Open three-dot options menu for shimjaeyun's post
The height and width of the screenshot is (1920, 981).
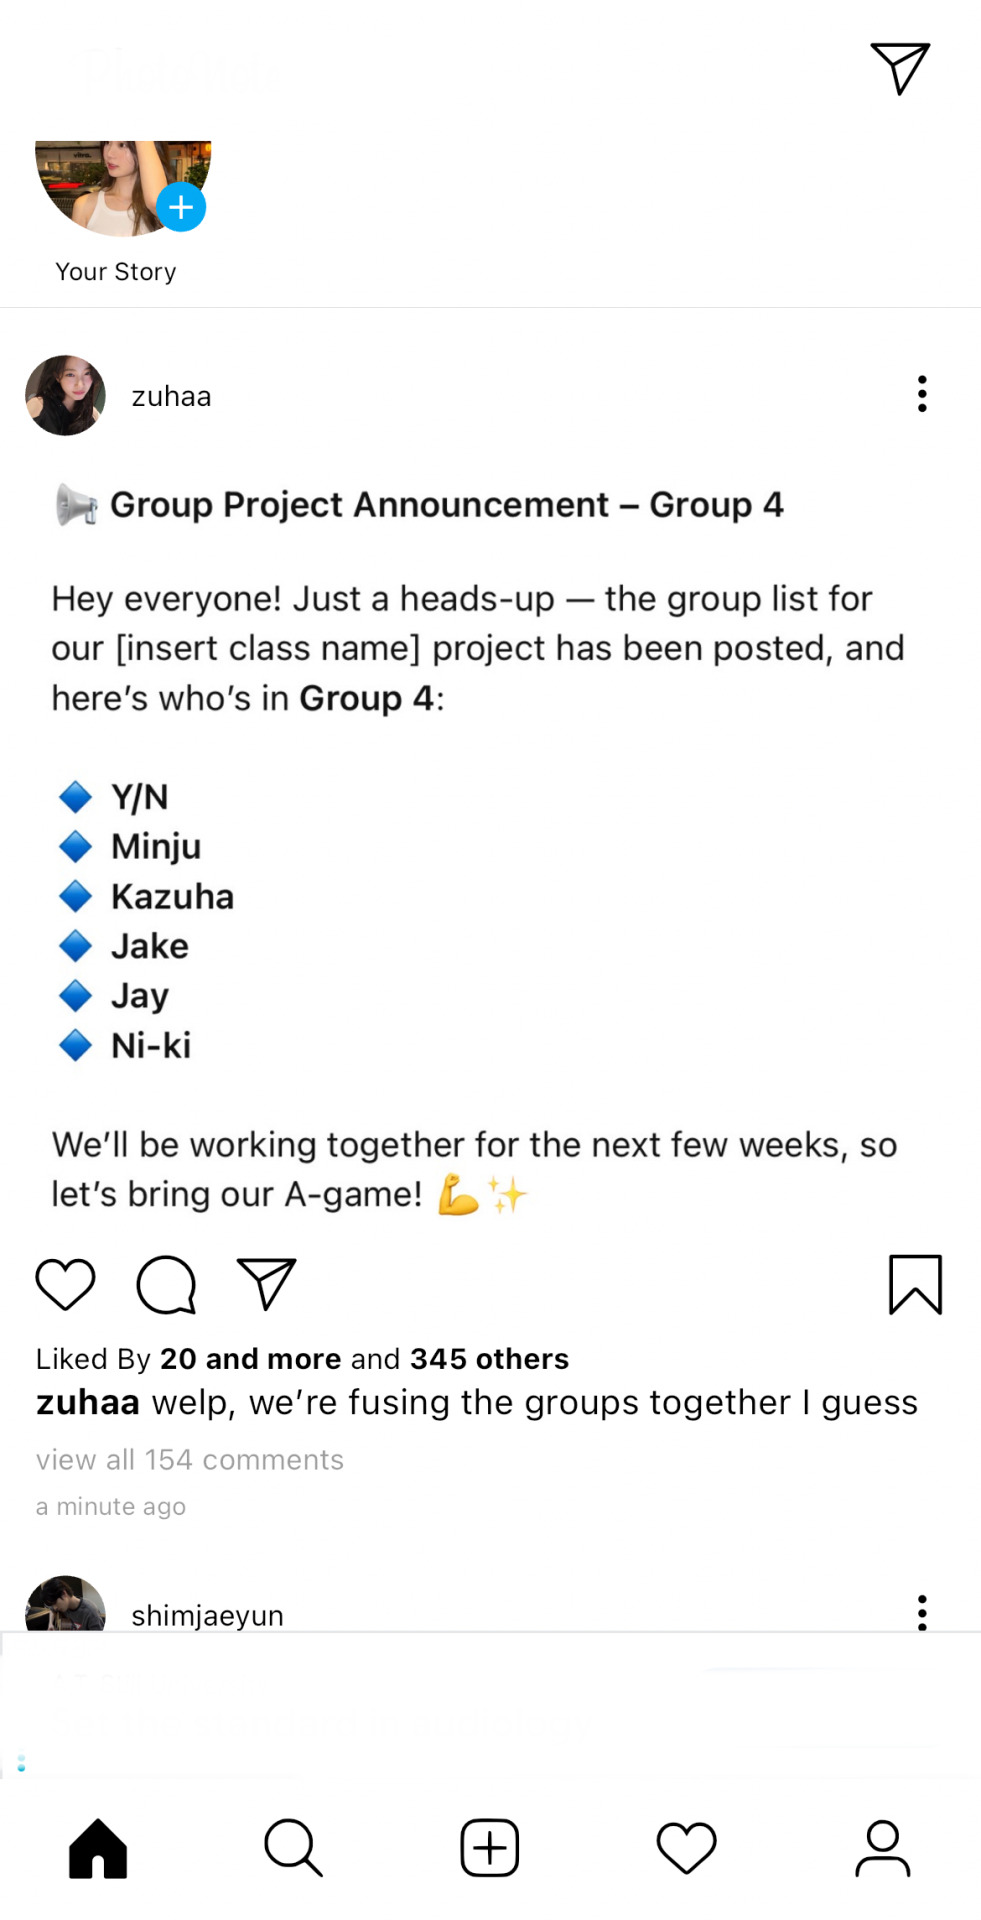point(922,1612)
